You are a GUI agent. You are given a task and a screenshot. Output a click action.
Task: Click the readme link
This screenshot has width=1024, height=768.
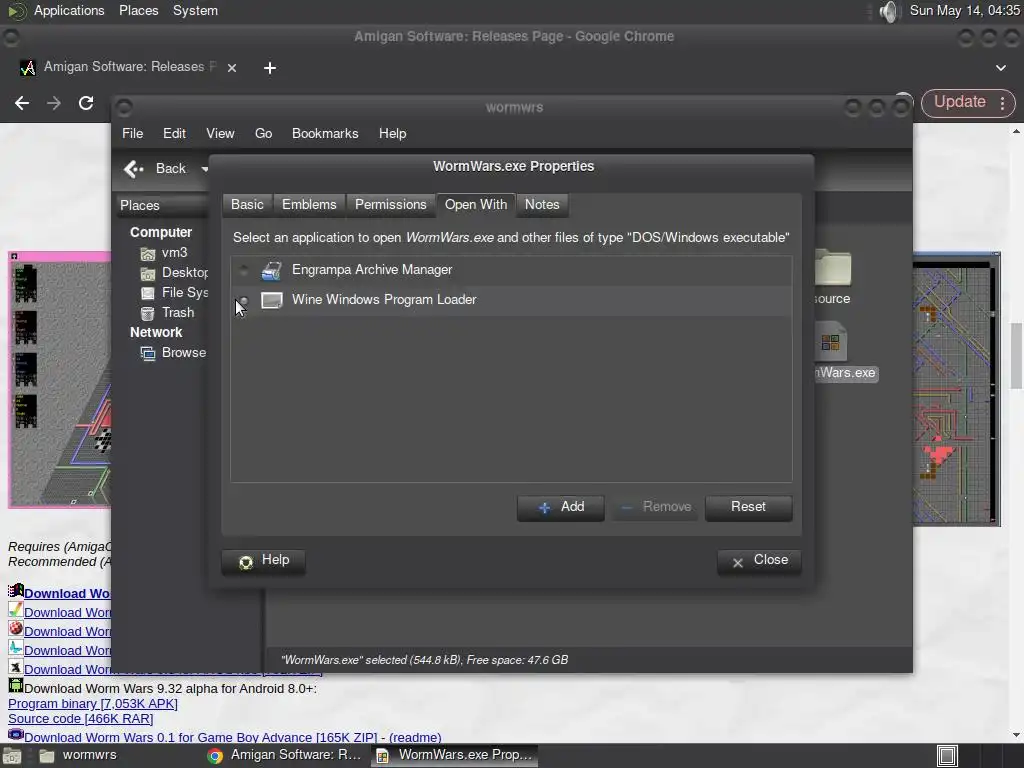[415, 738]
